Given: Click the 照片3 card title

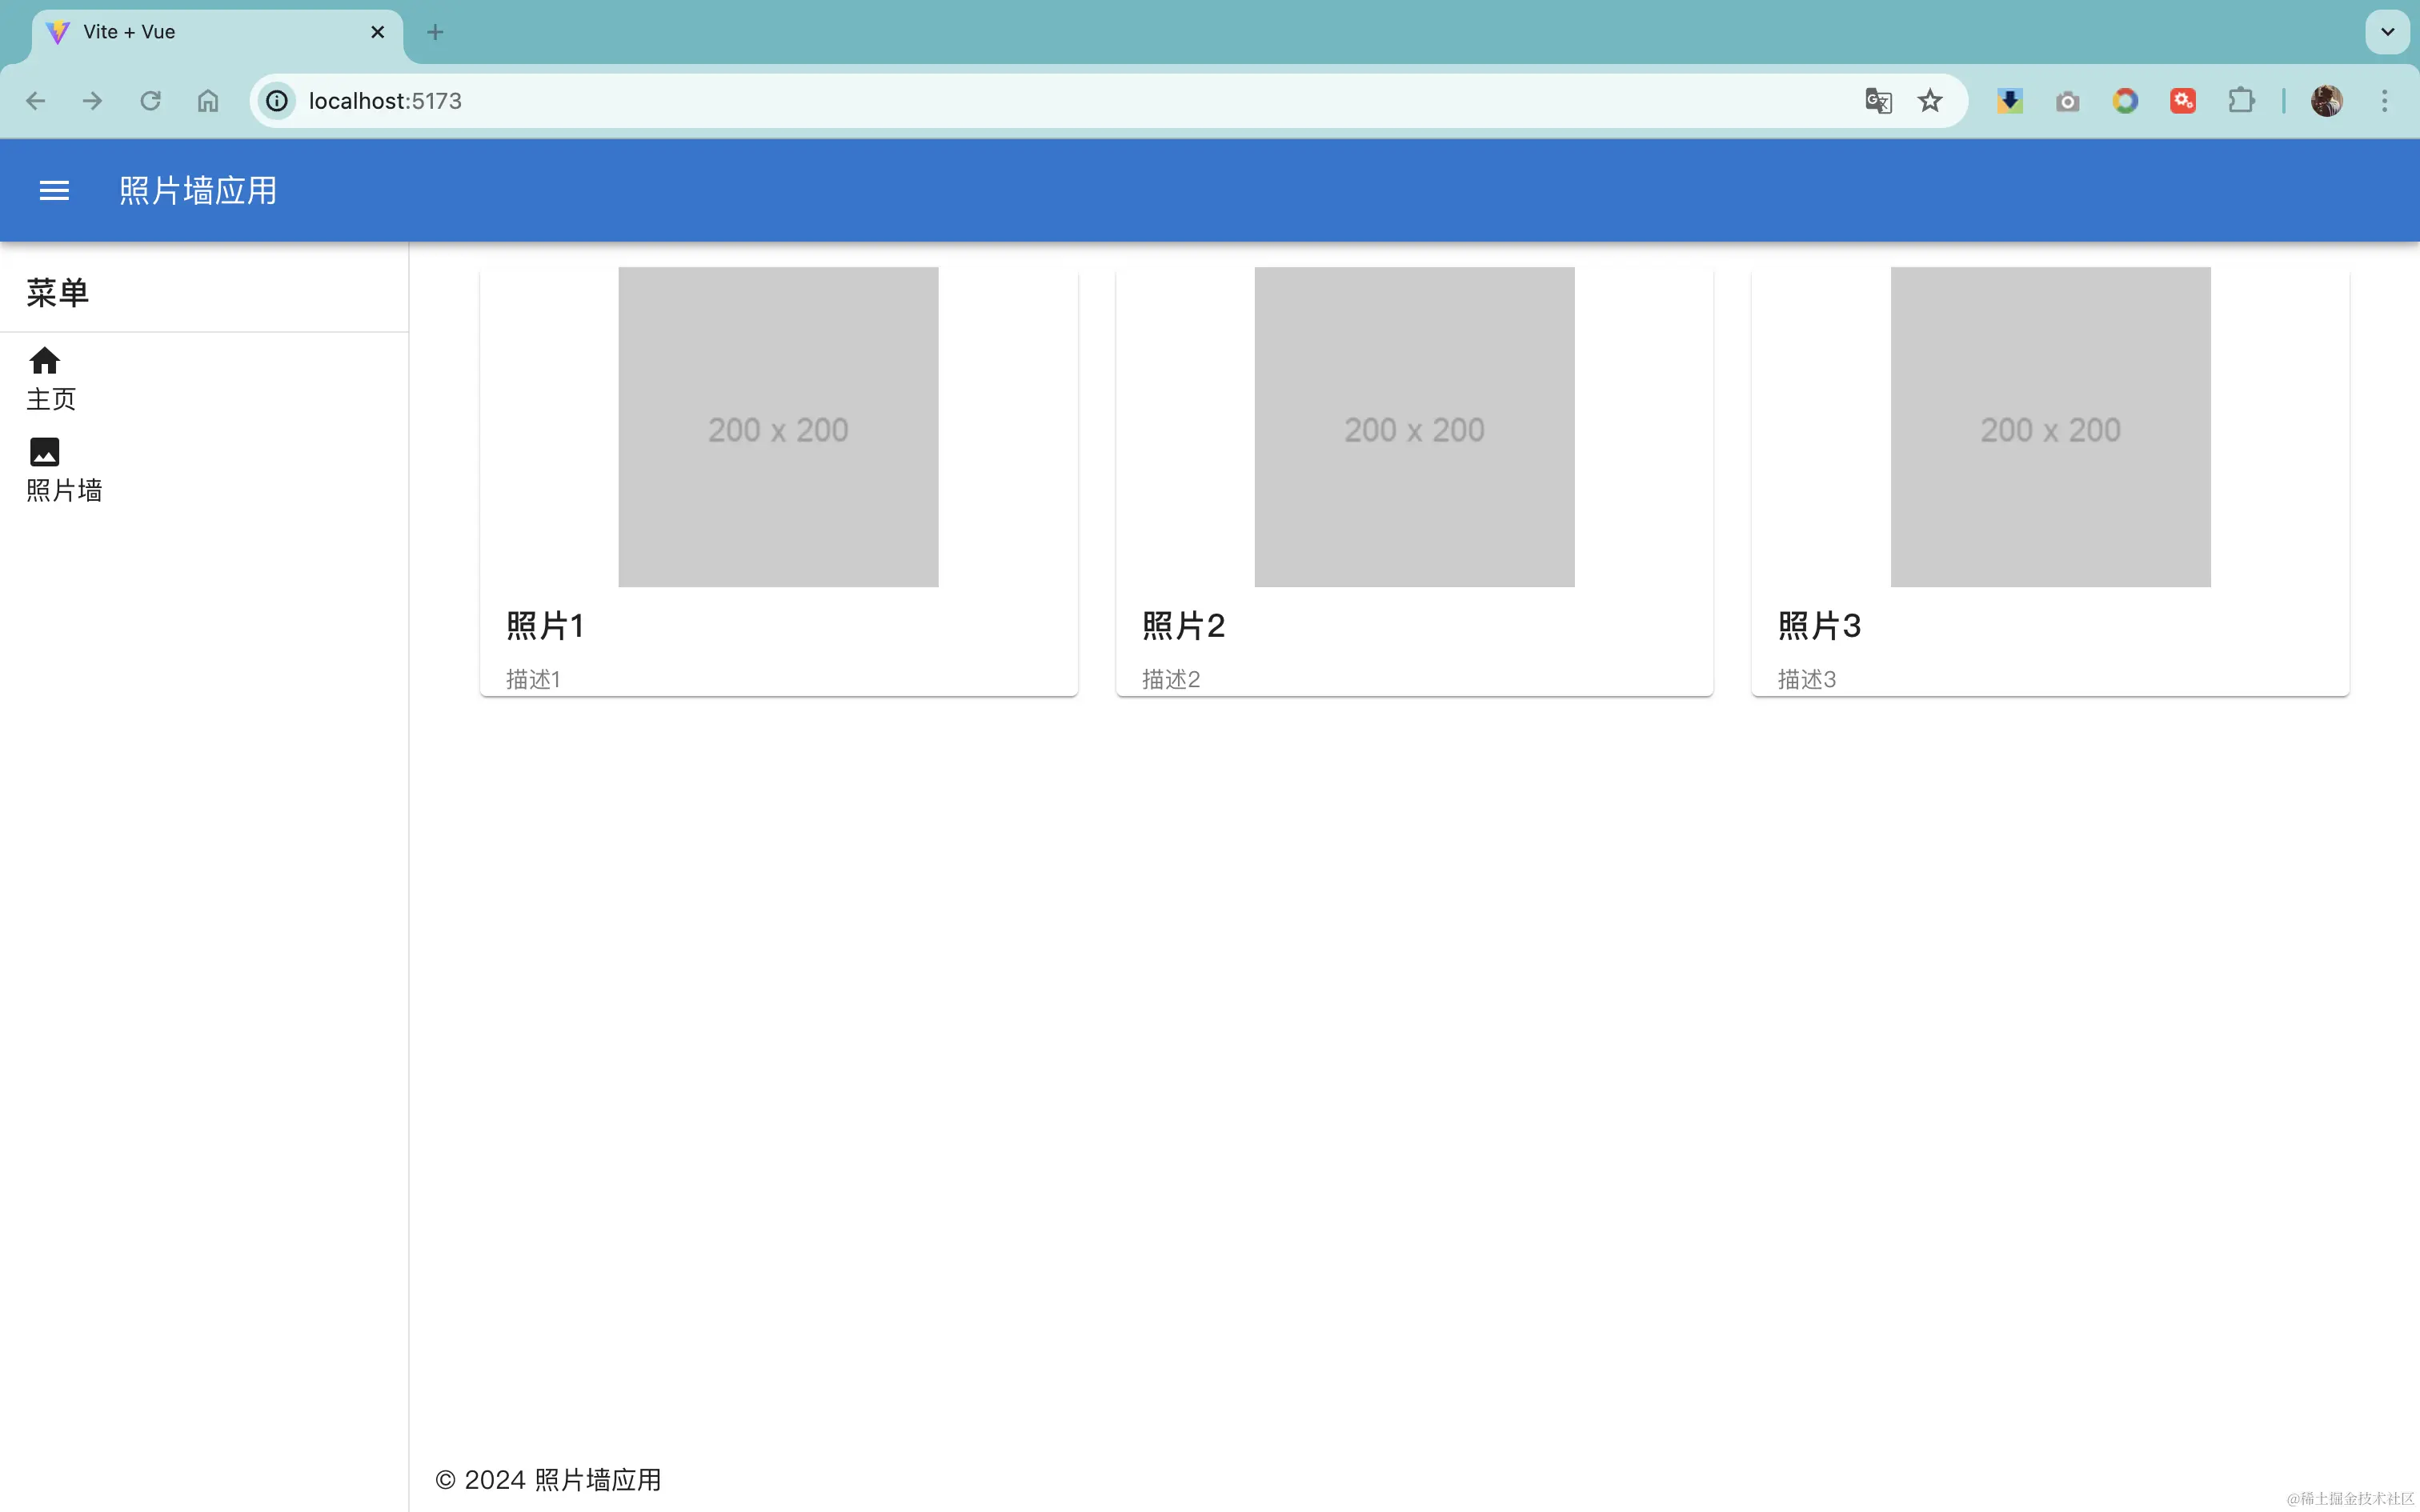Looking at the screenshot, I should [x=1819, y=626].
